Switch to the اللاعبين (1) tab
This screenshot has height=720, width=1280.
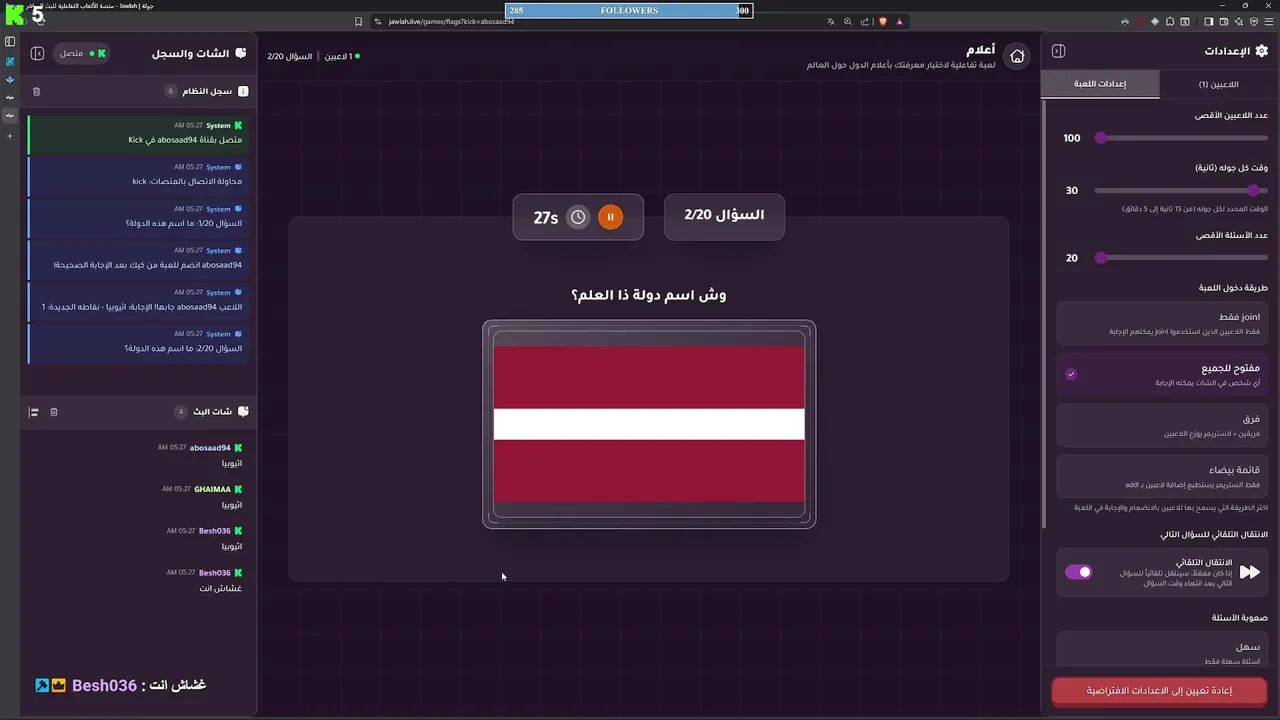click(x=1218, y=84)
